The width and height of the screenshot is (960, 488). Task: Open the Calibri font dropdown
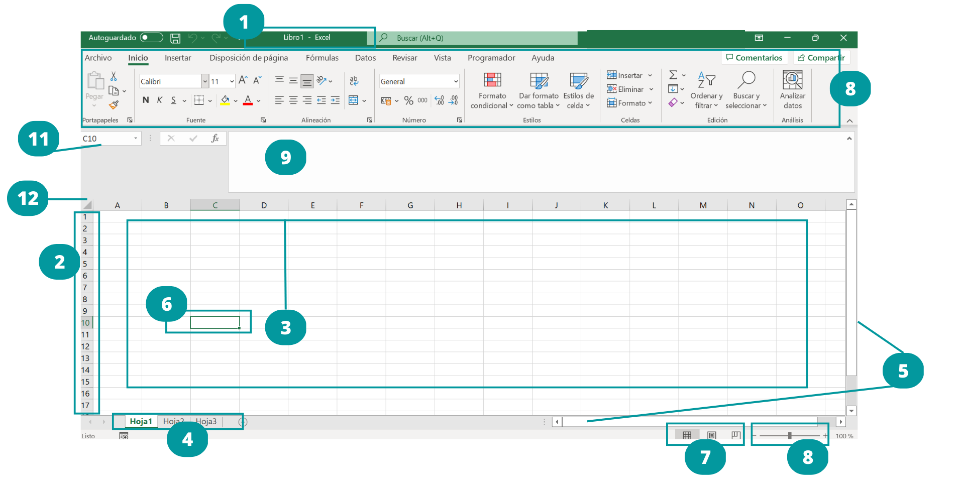205,81
